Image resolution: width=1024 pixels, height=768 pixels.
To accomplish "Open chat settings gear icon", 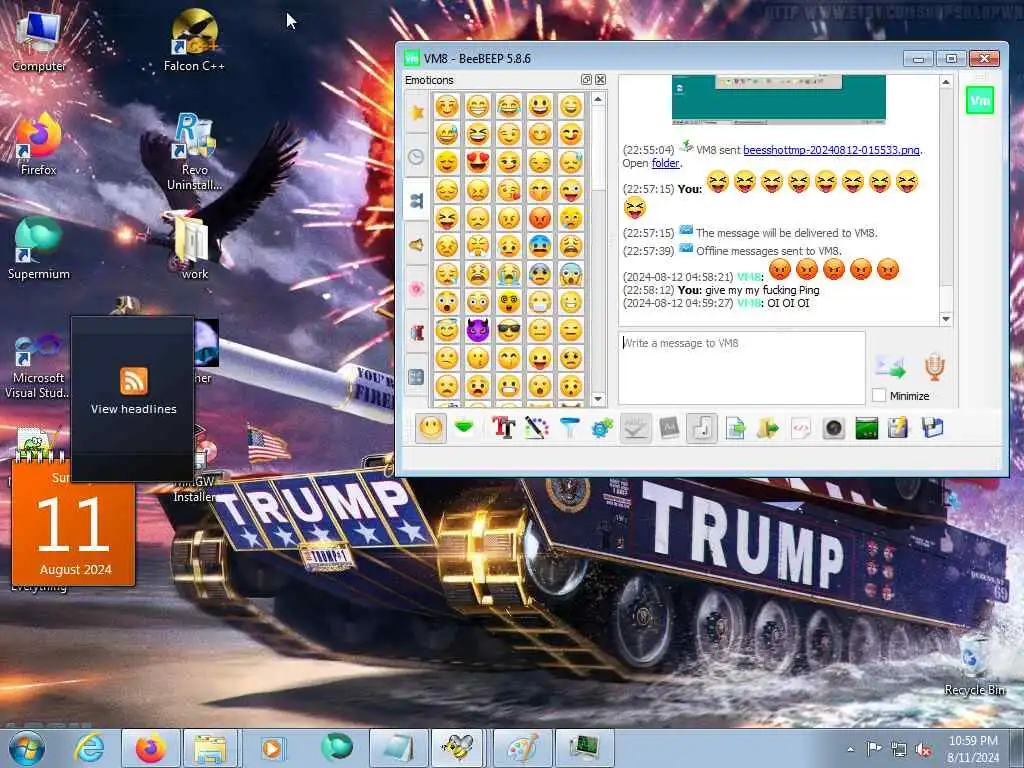I will tap(602, 428).
